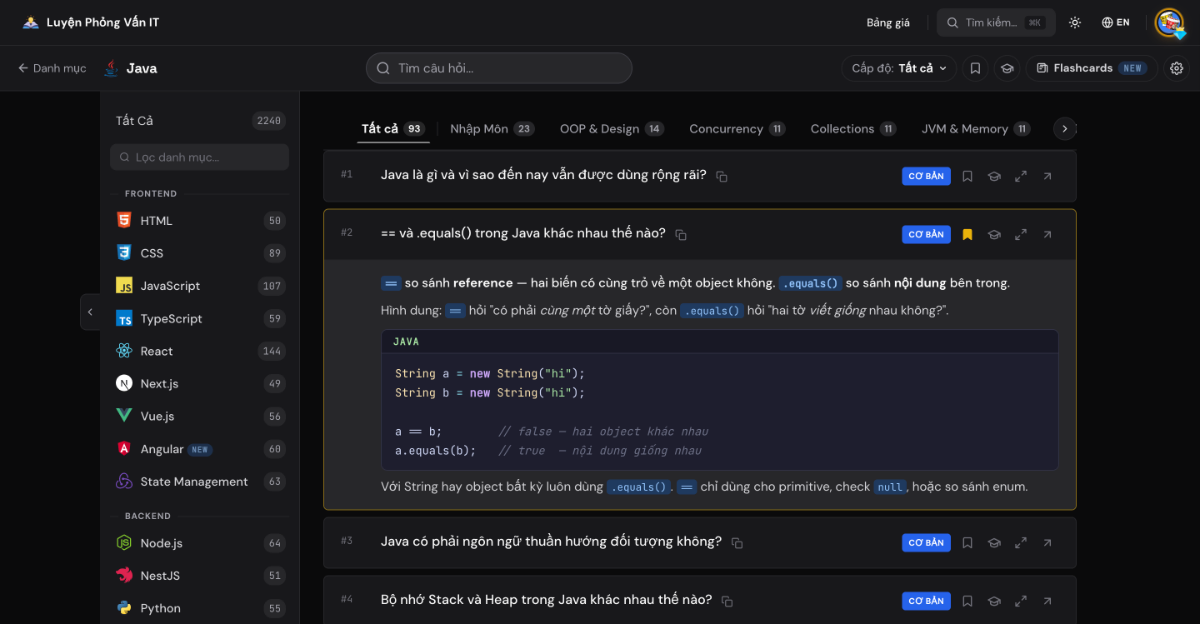Switch to the Concurrency tab
This screenshot has width=1200, height=624.
coord(737,129)
